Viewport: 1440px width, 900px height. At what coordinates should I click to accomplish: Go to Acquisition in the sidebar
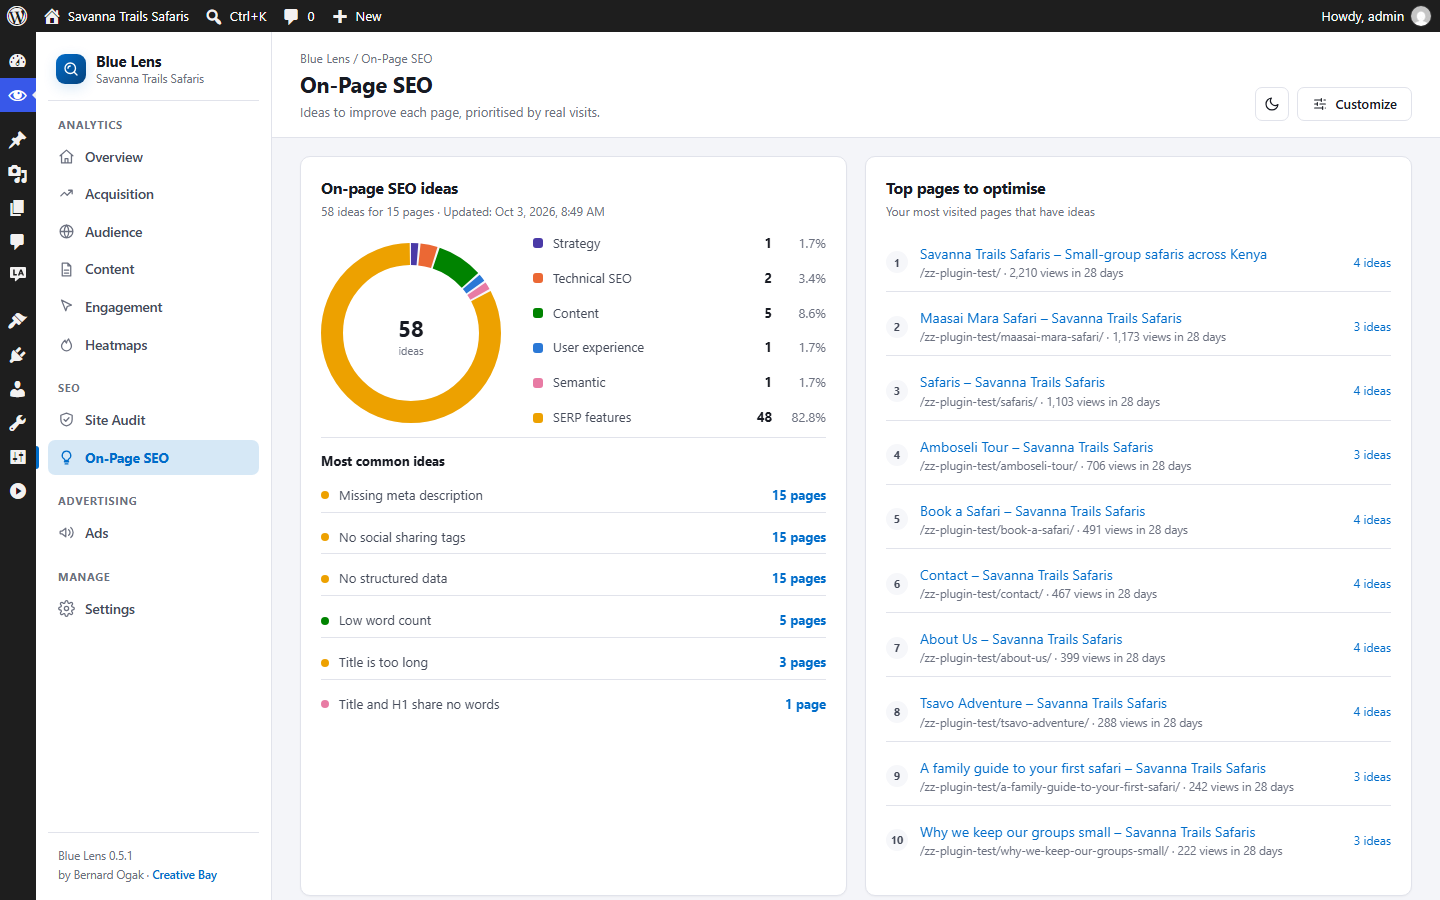click(153, 194)
